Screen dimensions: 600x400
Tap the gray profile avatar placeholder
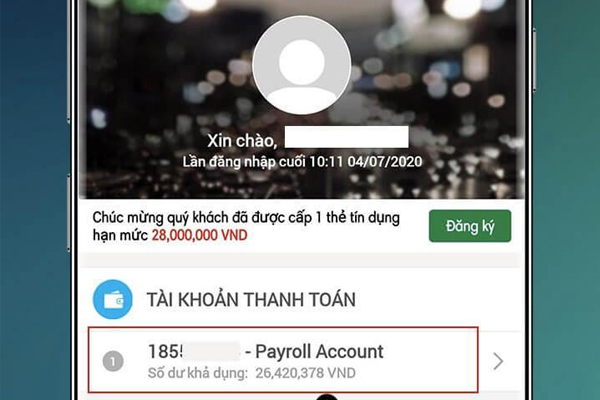click(x=302, y=65)
